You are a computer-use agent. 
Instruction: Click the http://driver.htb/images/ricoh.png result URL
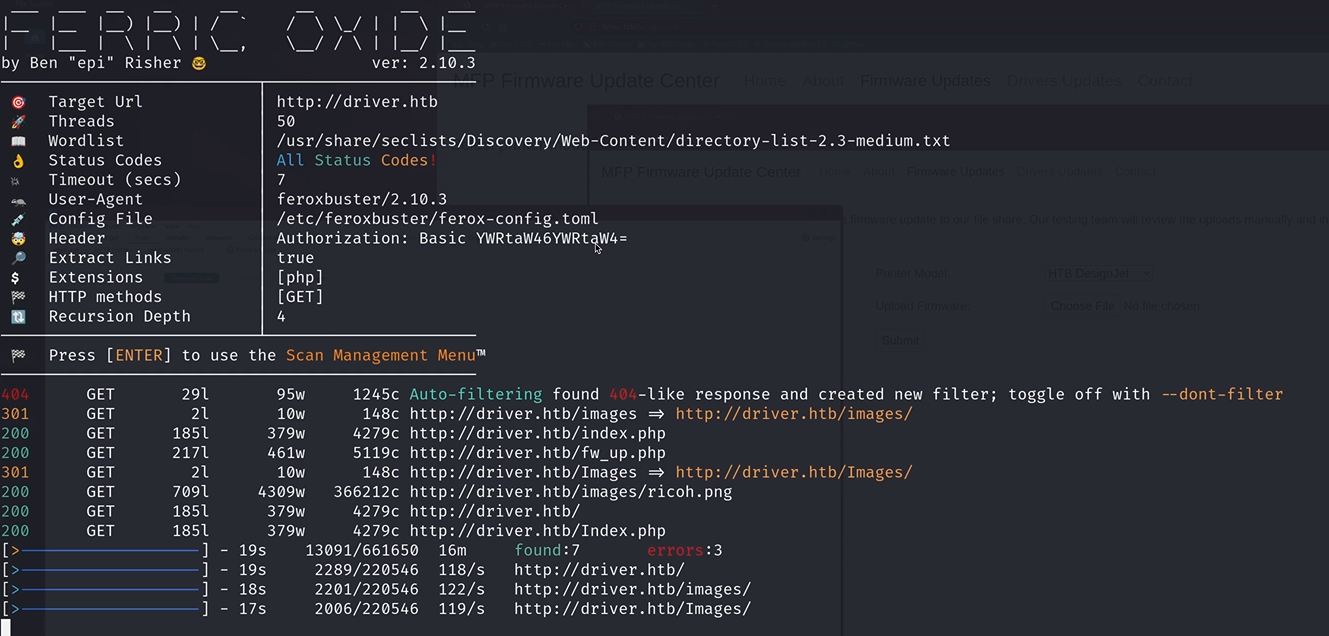571,492
